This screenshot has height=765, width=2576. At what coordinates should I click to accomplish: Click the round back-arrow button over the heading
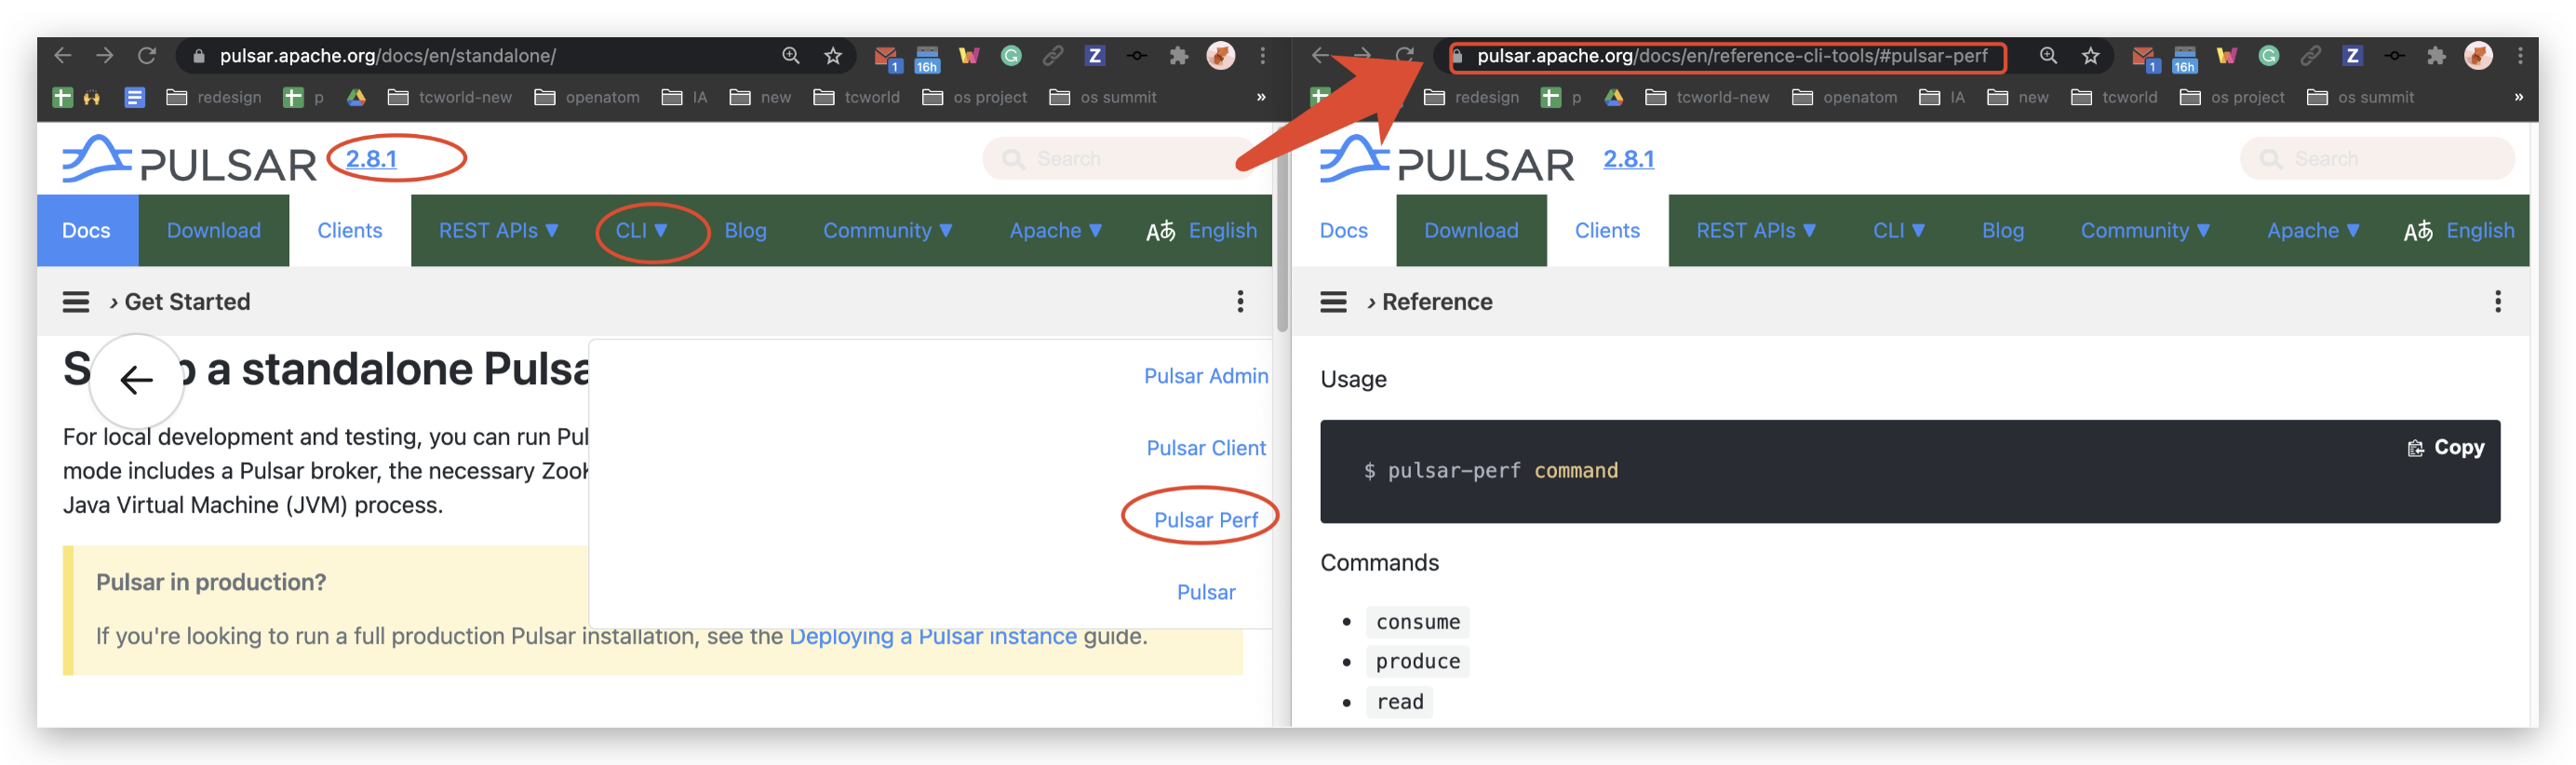137,380
